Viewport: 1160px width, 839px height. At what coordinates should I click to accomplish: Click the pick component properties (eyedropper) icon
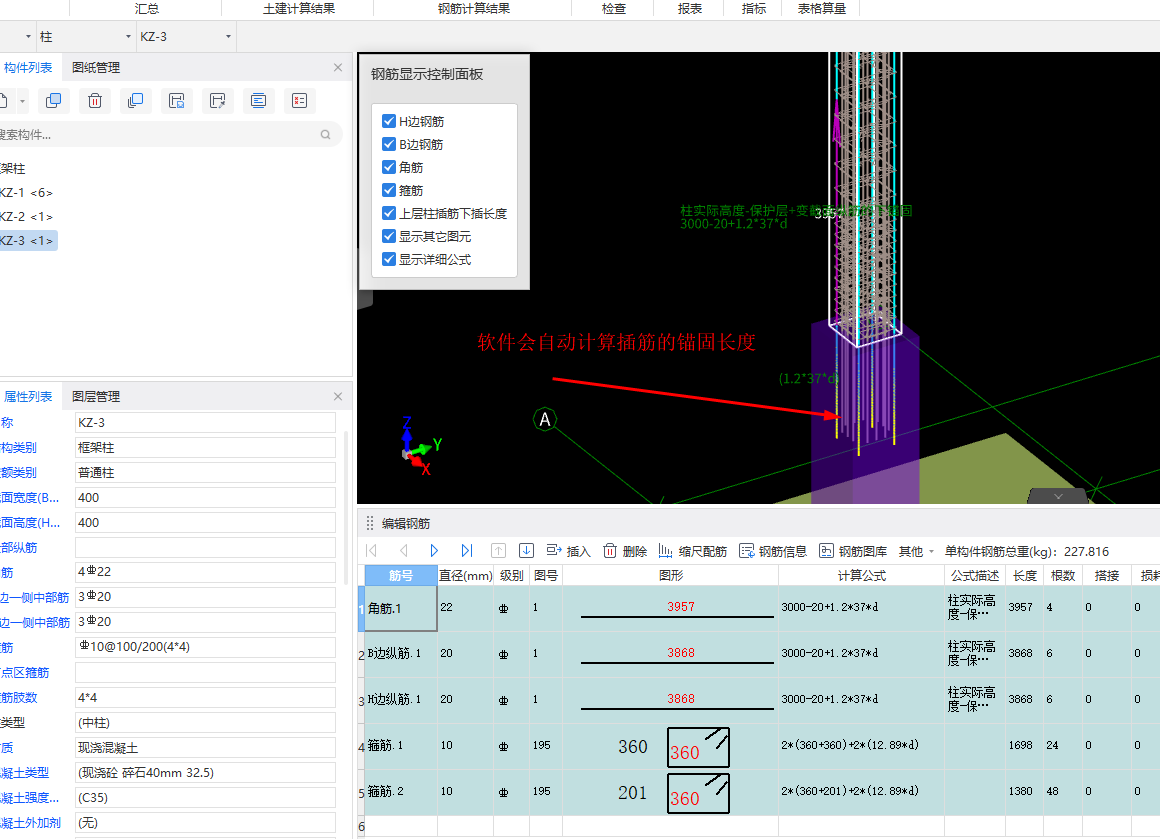(x=218, y=101)
